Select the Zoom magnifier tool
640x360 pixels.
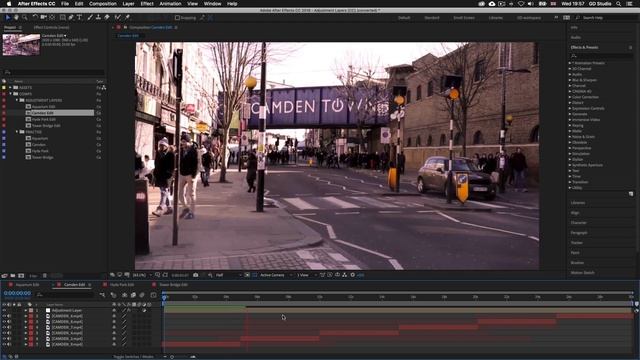click(25, 18)
